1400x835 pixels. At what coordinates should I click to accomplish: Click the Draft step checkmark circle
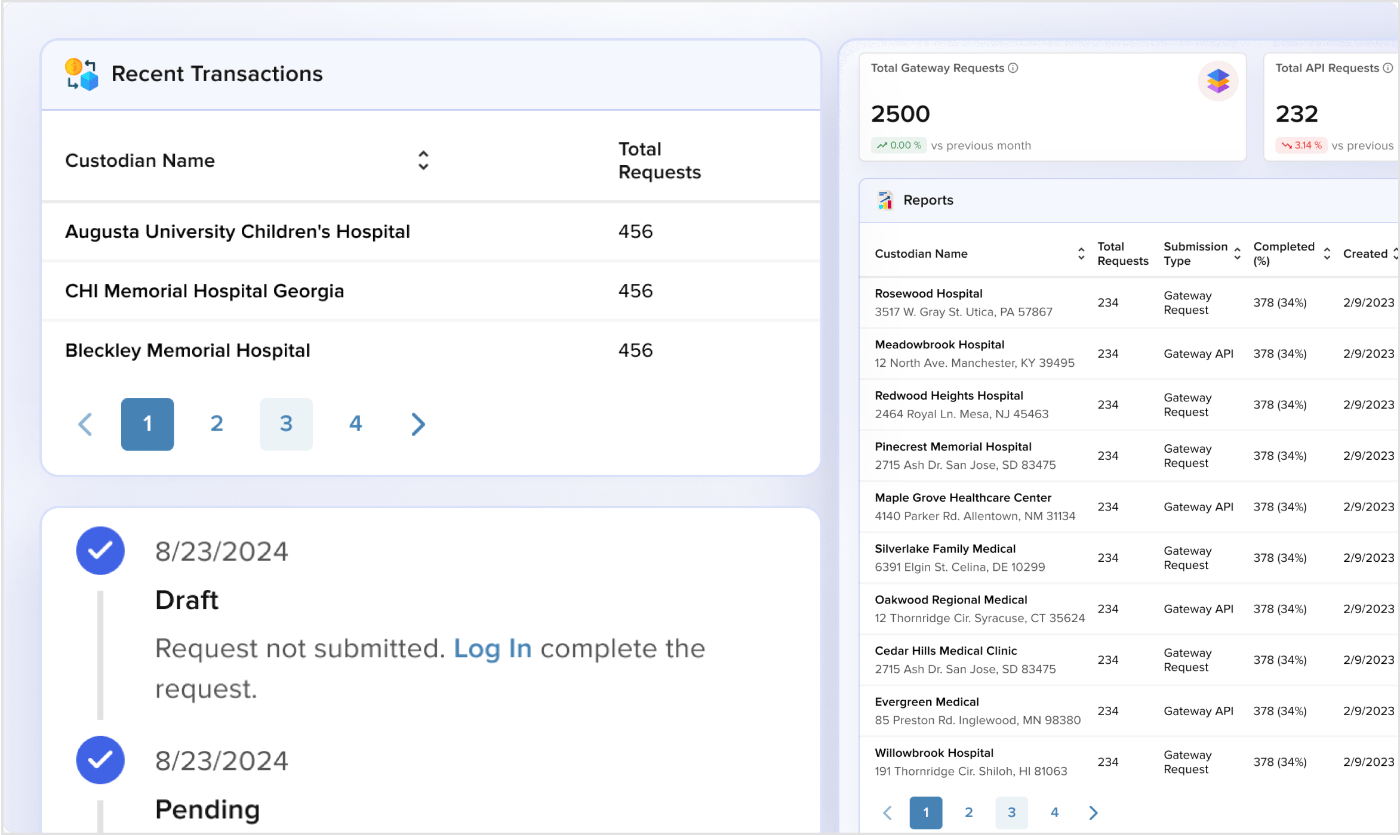coord(100,550)
